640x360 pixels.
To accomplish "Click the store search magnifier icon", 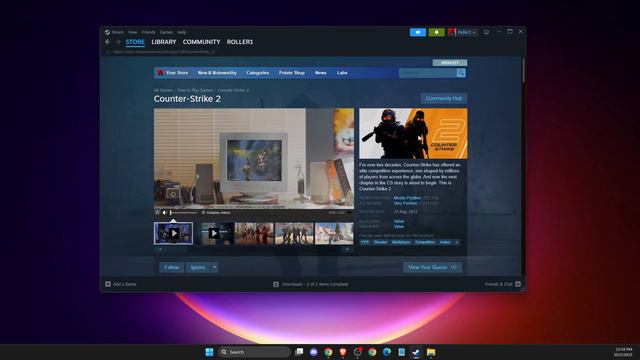I will tap(461, 73).
